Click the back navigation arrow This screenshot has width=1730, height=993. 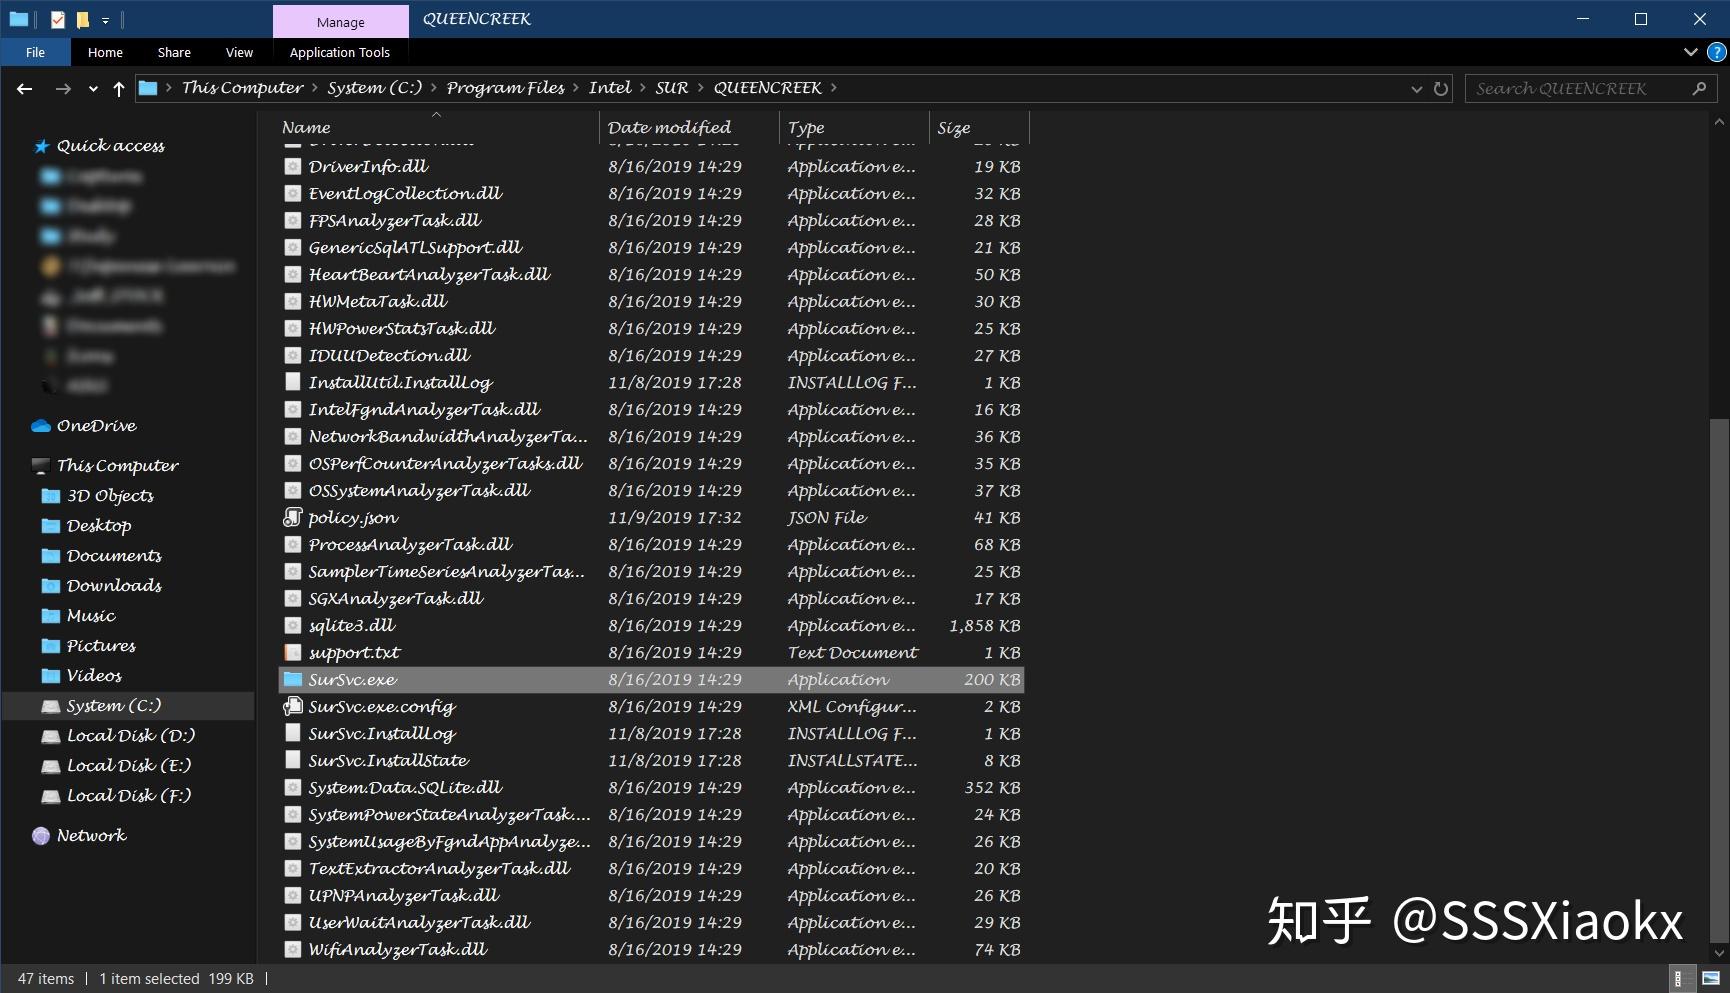tap(24, 88)
